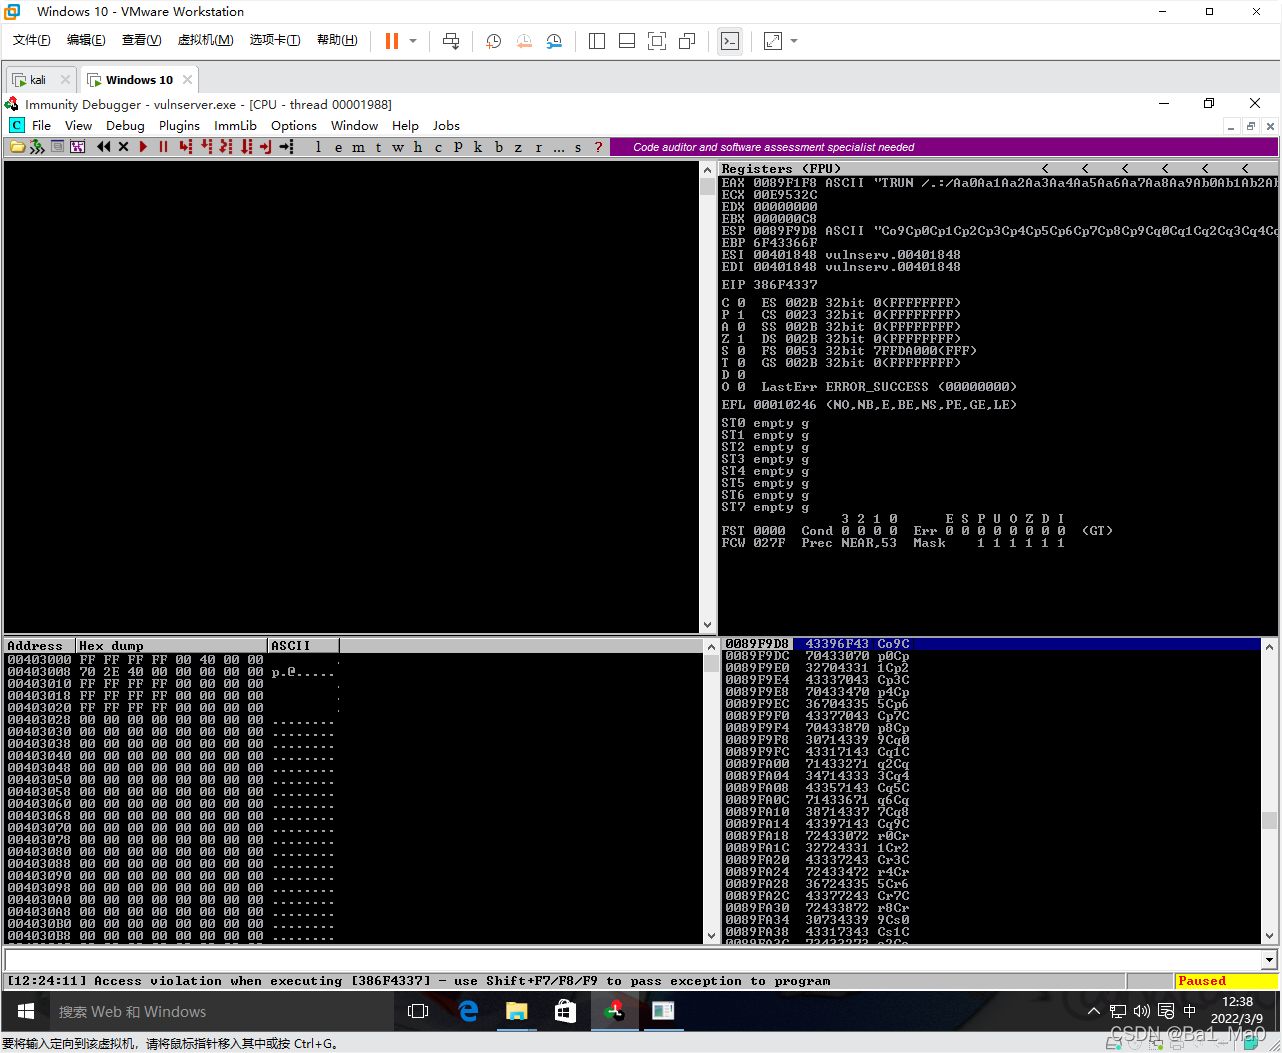Image resolution: width=1282 pixels, height=1053 pixels.
Task: Open the Debug menu in Immunity Debugger
Action: click(125, 126)
